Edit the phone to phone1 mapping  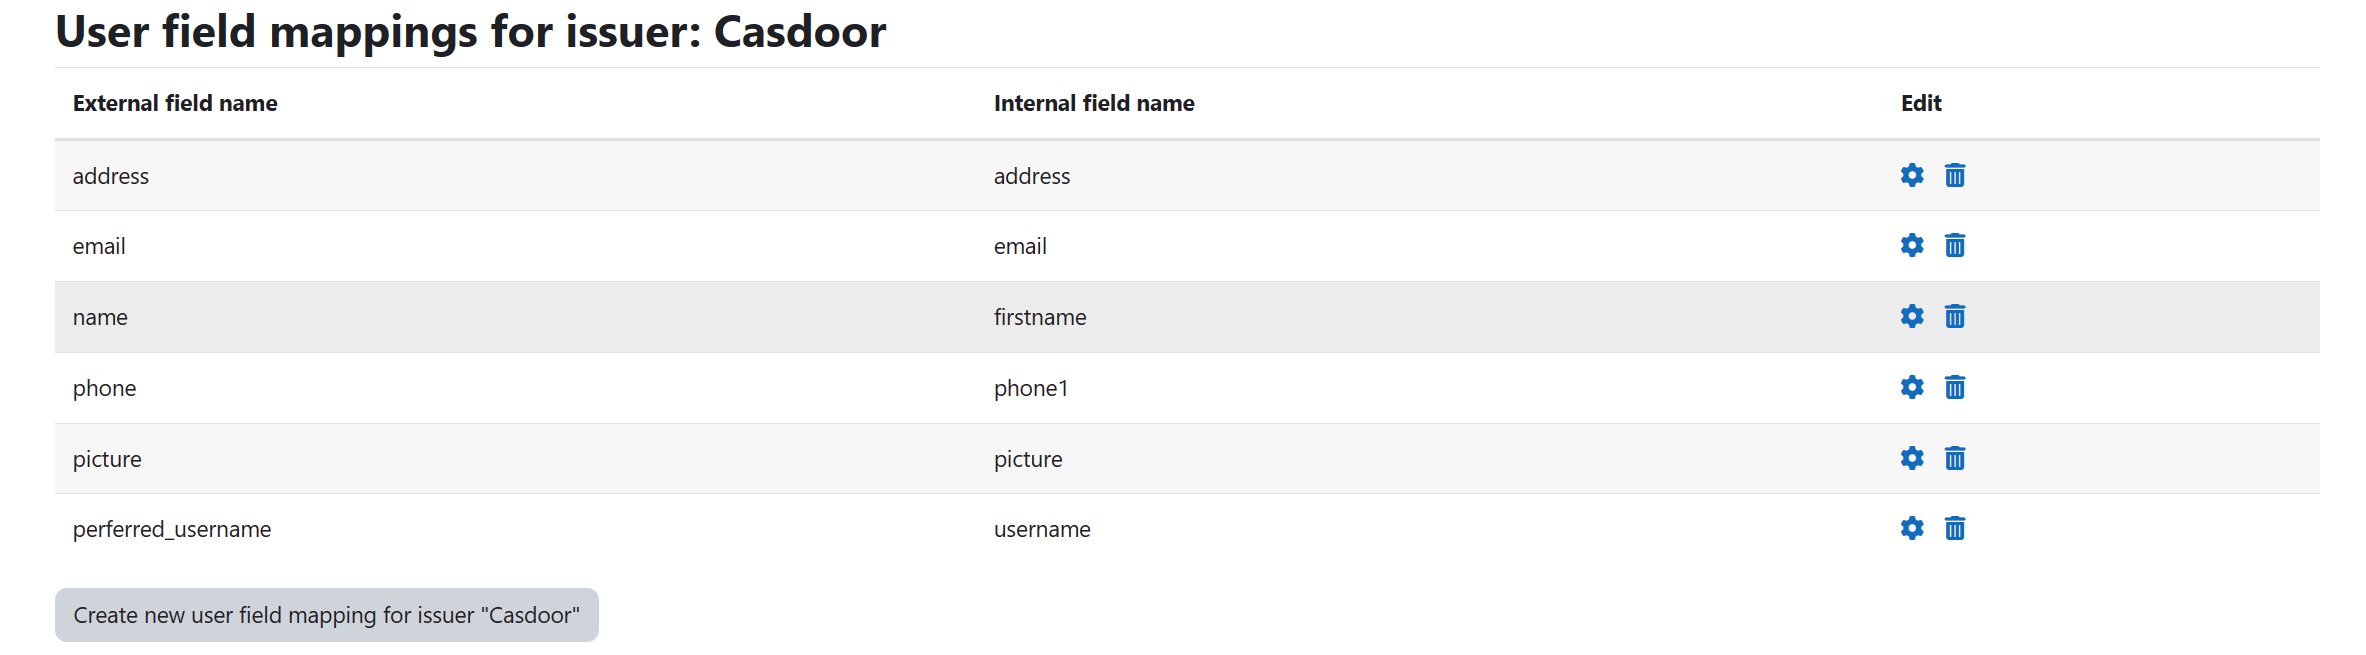(1912, 387)
